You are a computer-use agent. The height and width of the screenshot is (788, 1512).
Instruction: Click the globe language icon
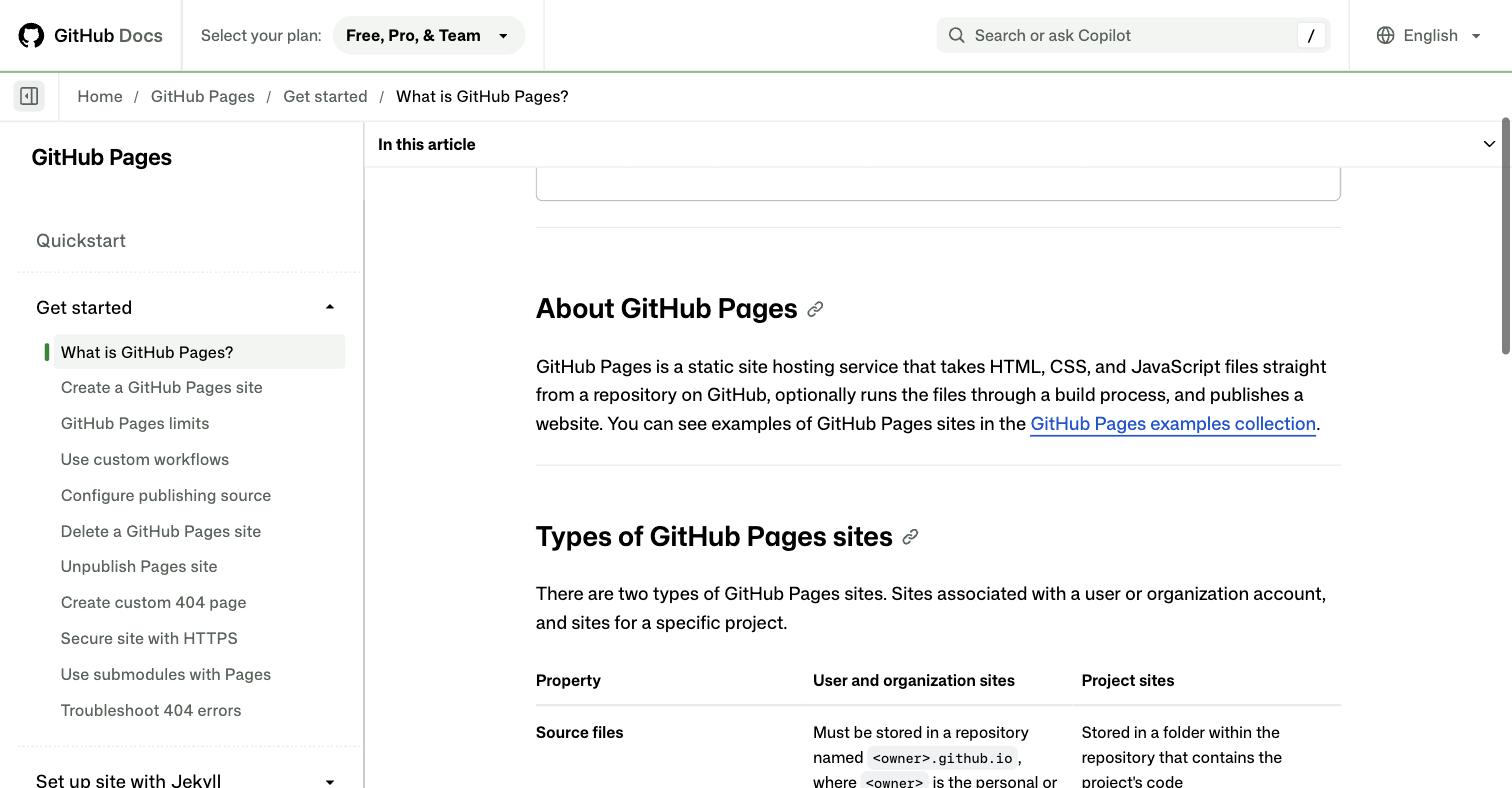1385,36
